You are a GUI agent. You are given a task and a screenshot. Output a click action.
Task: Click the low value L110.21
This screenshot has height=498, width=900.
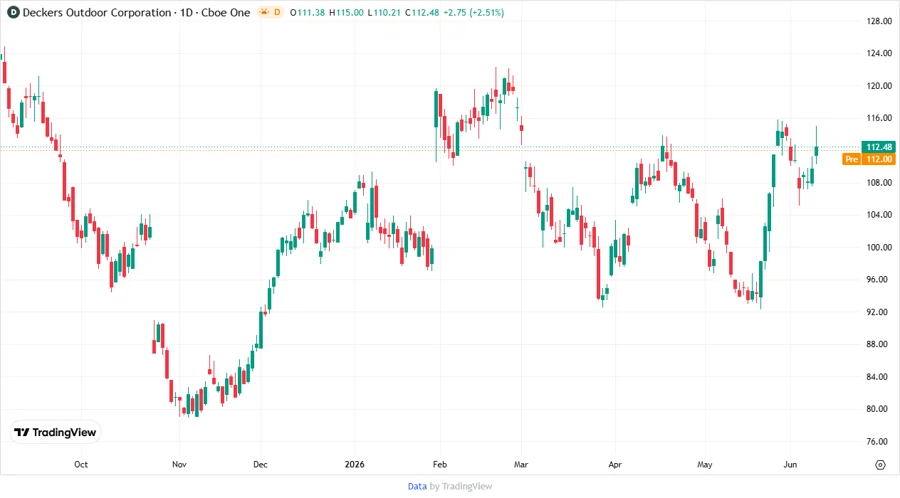384,12
